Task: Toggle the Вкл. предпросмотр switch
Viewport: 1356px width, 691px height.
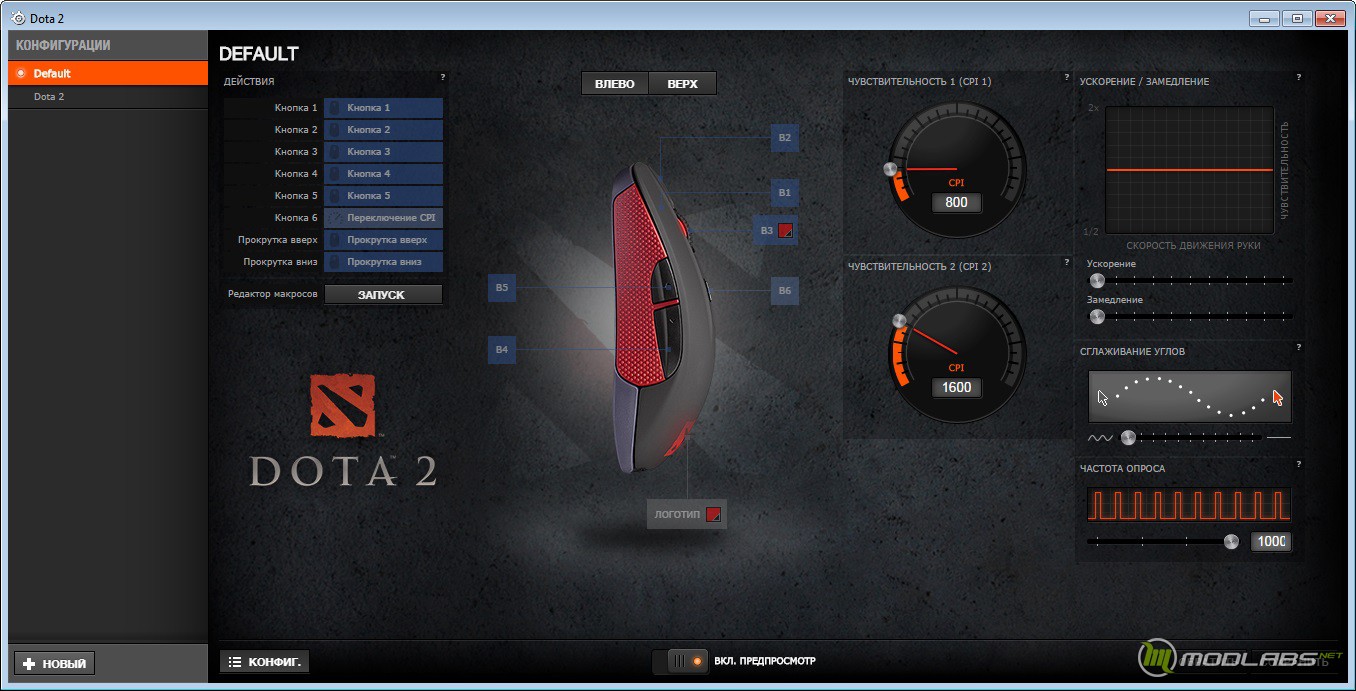Action: click(x=679, y=661)
